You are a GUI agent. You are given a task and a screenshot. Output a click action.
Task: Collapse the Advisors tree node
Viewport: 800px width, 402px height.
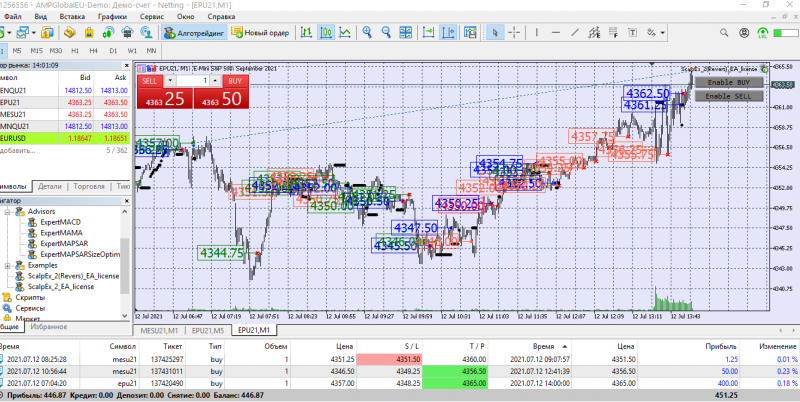pyautogui.click(x=8, y=212)
